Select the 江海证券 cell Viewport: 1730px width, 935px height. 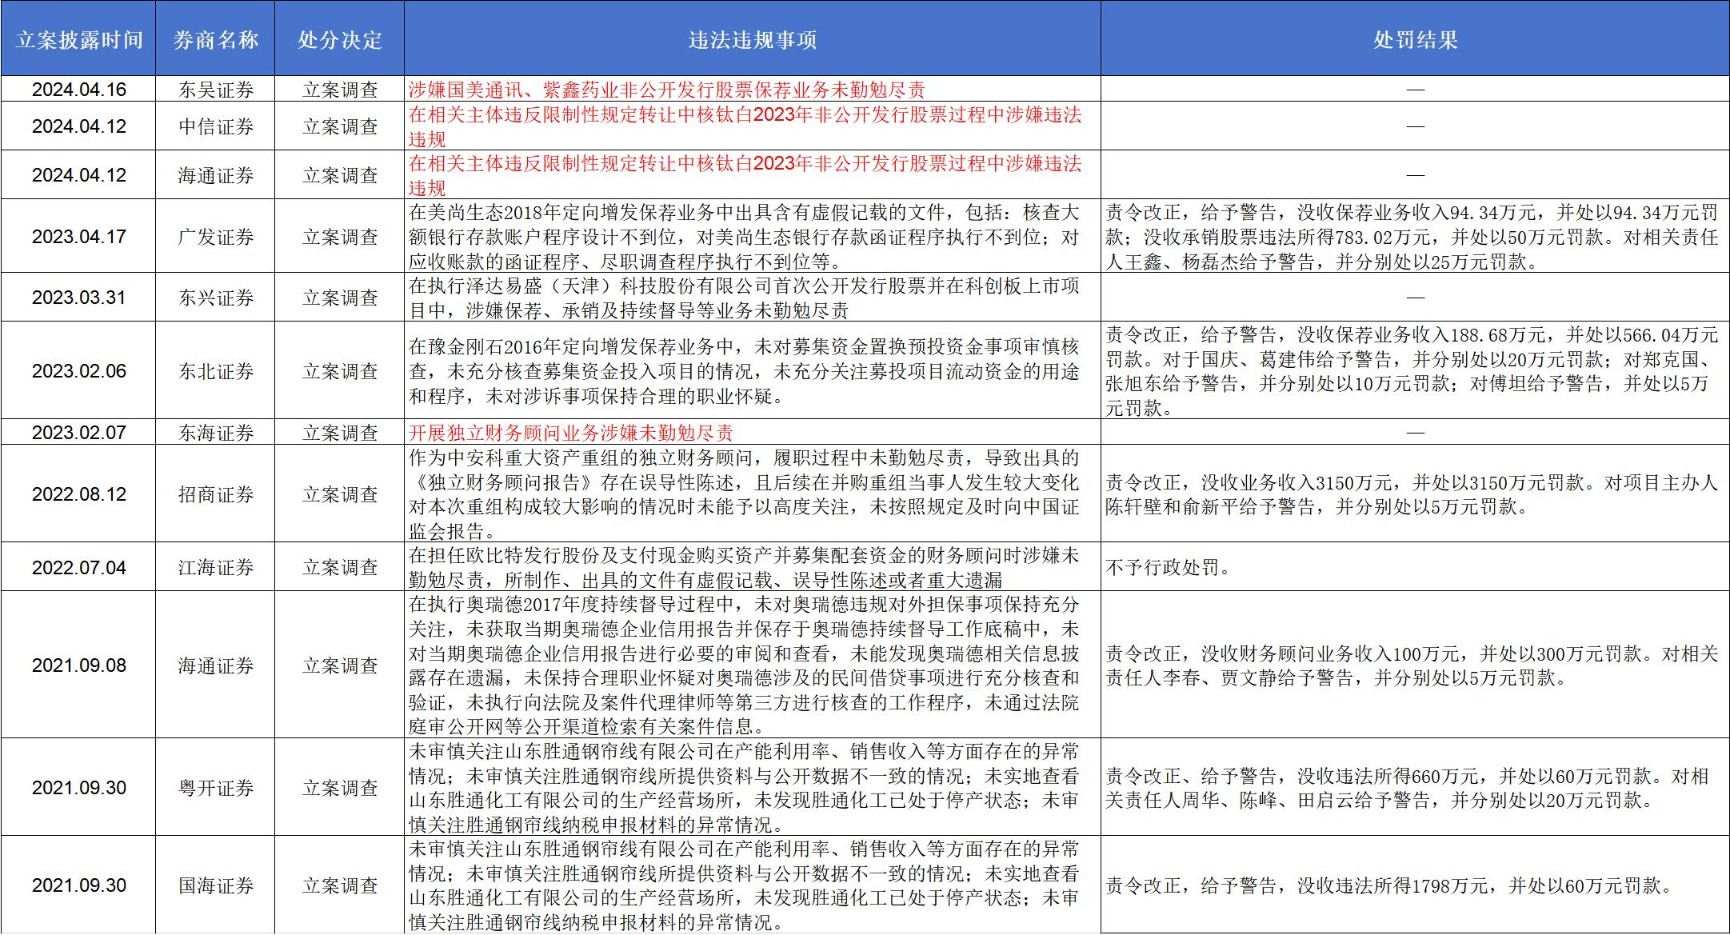pyautogui.click(x=215, y=567)
